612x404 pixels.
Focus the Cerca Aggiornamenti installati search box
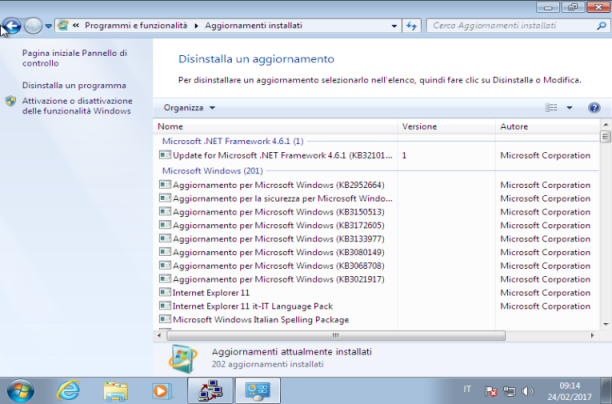point(511,26)
